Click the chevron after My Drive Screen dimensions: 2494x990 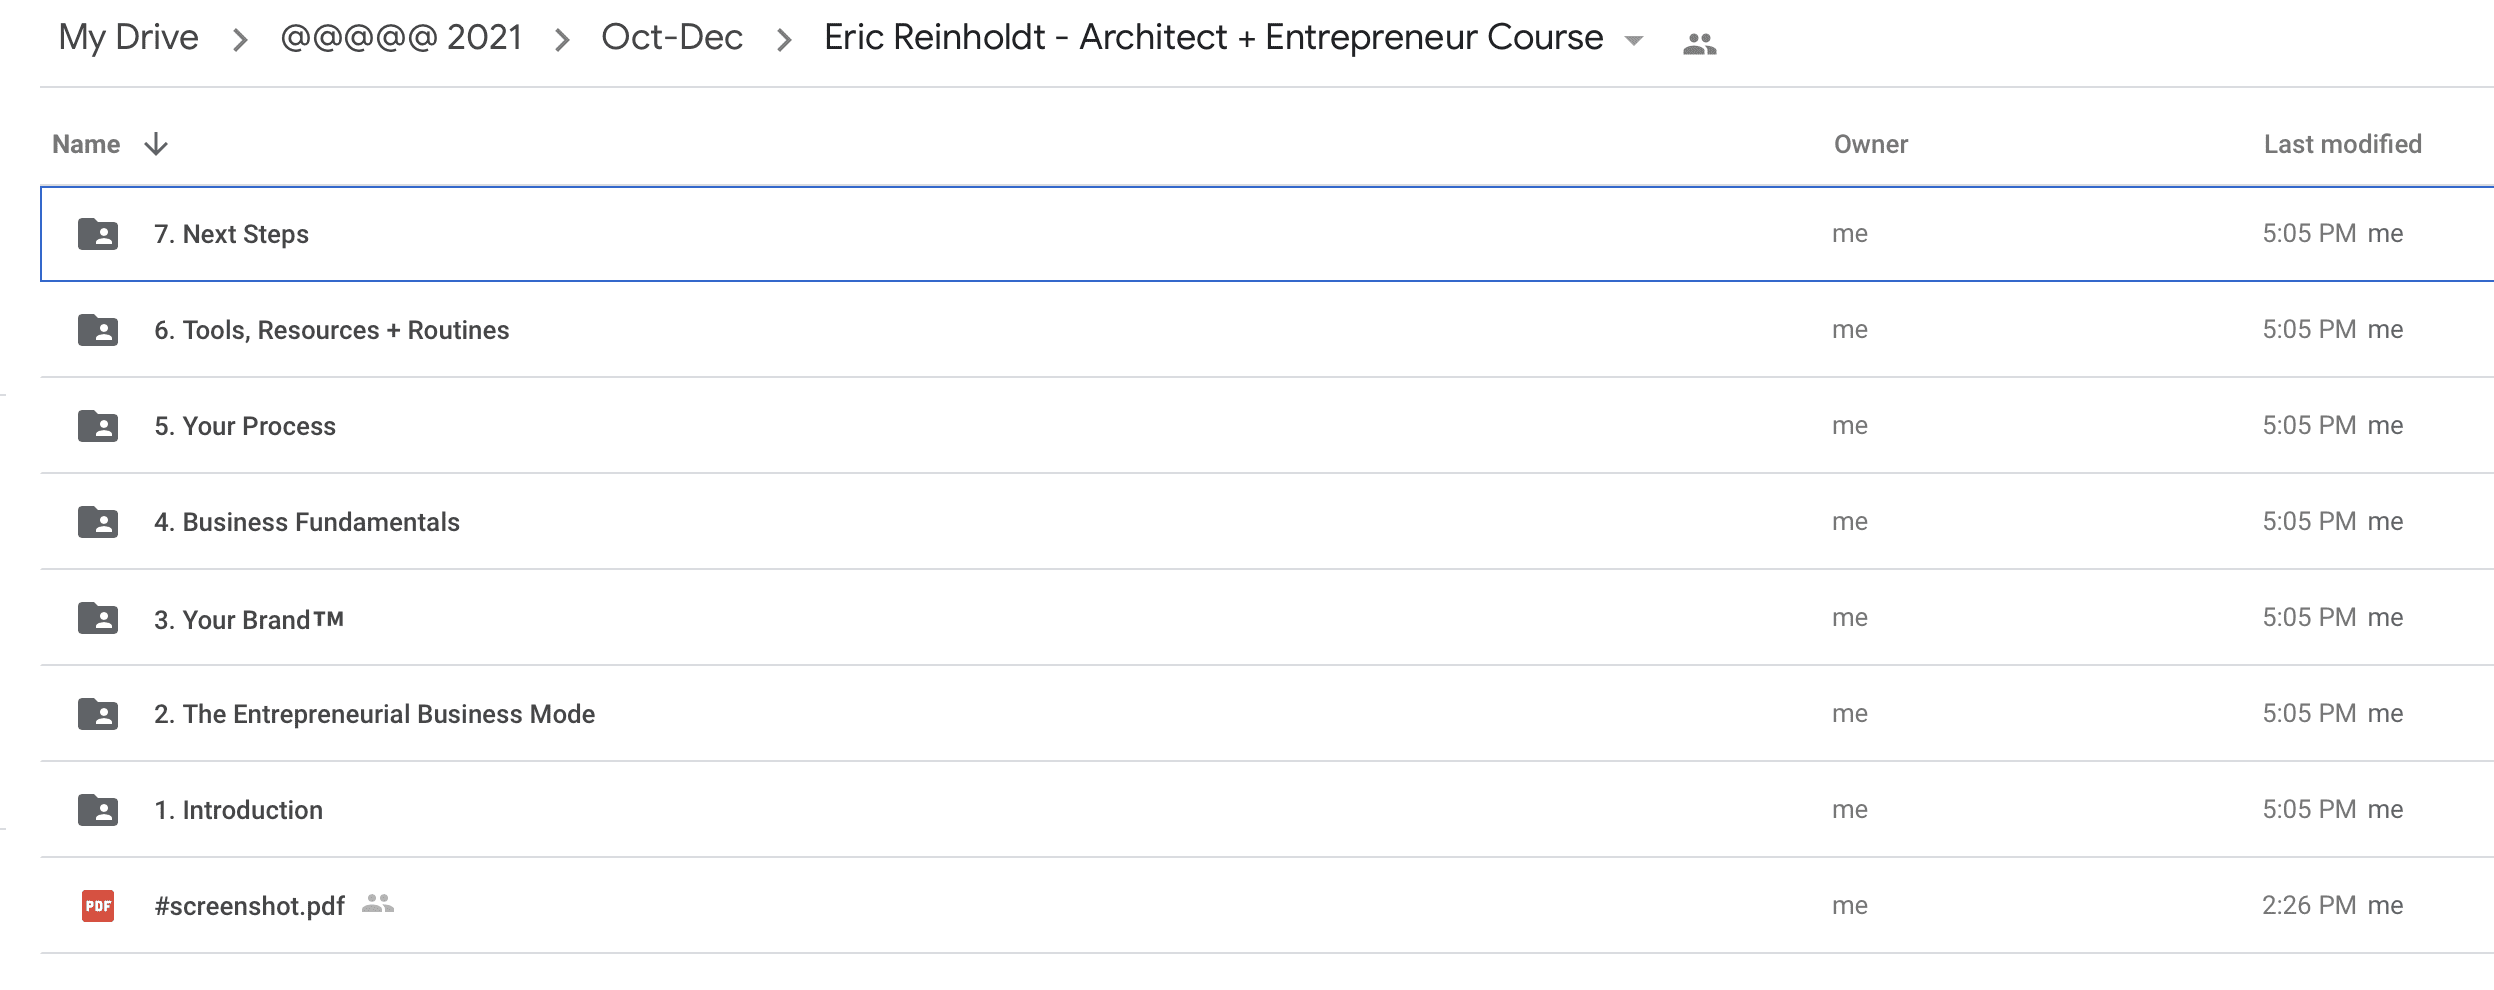240,40
